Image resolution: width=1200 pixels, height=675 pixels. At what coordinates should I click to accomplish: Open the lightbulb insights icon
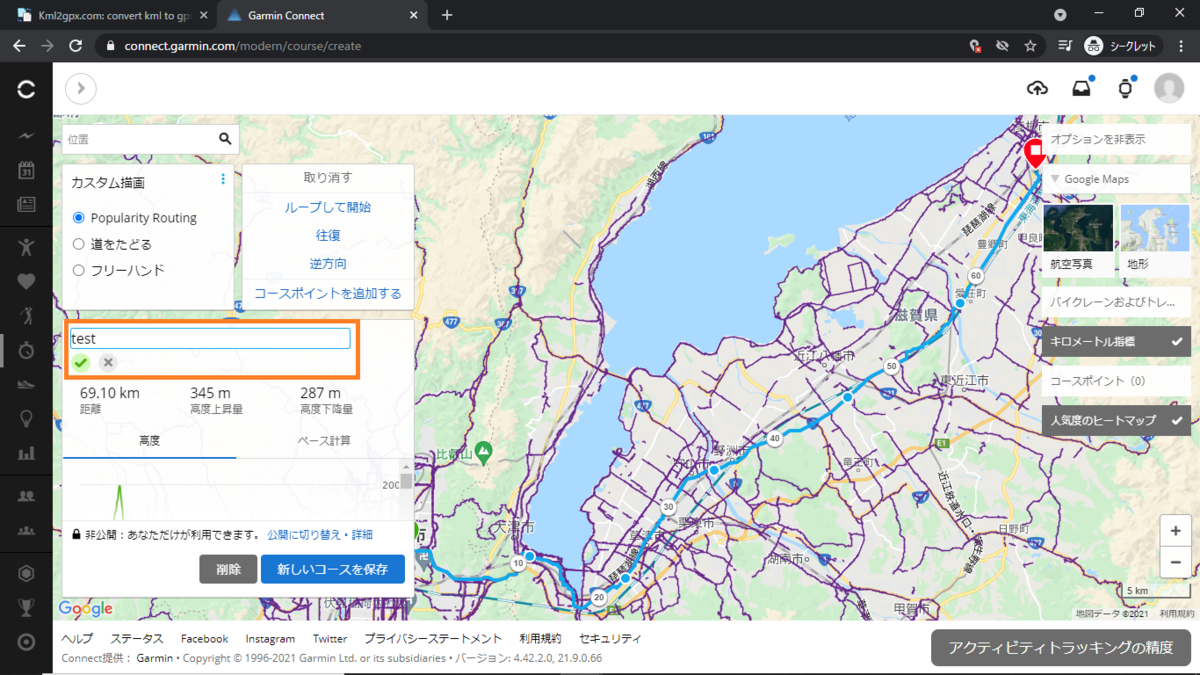(26, 419)
